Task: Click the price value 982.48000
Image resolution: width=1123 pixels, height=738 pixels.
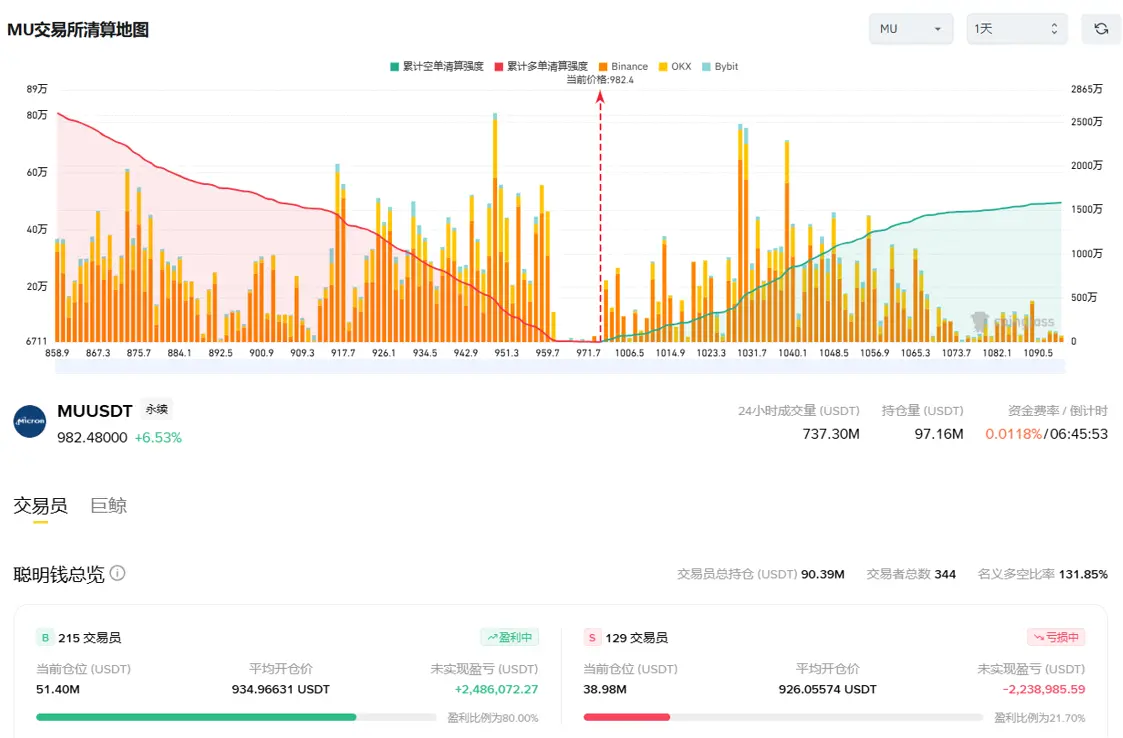Action: tap(92, 438)
